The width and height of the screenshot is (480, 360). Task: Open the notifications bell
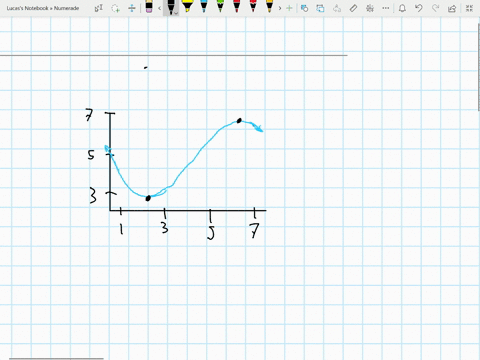[402, 8]
